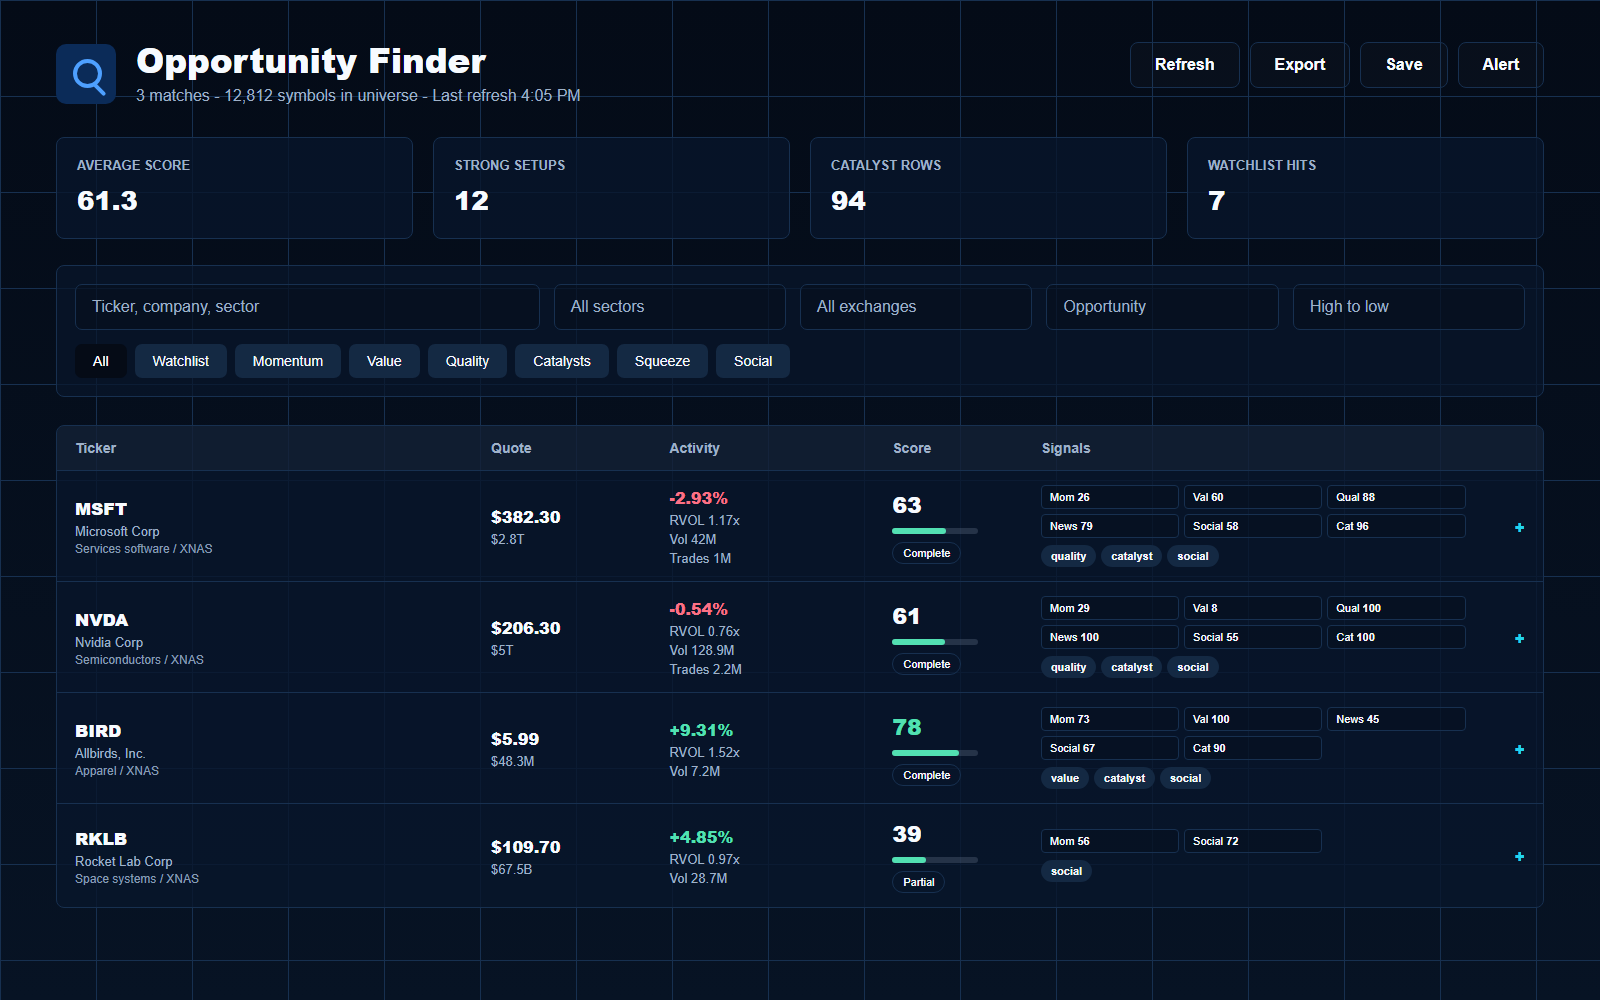1600x1000 pixels.
Task: Click the Watchlist Hits card
Action: point(1365,188)
